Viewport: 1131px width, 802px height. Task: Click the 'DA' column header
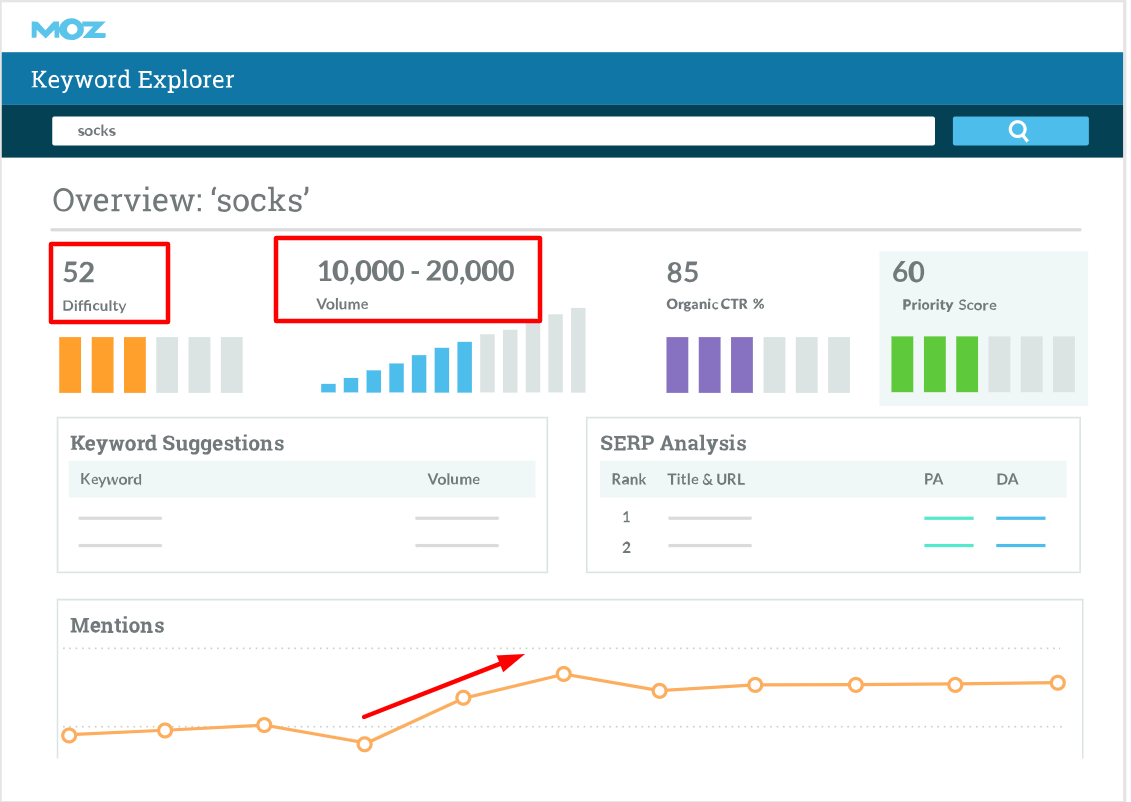[x=1007, y=480]
